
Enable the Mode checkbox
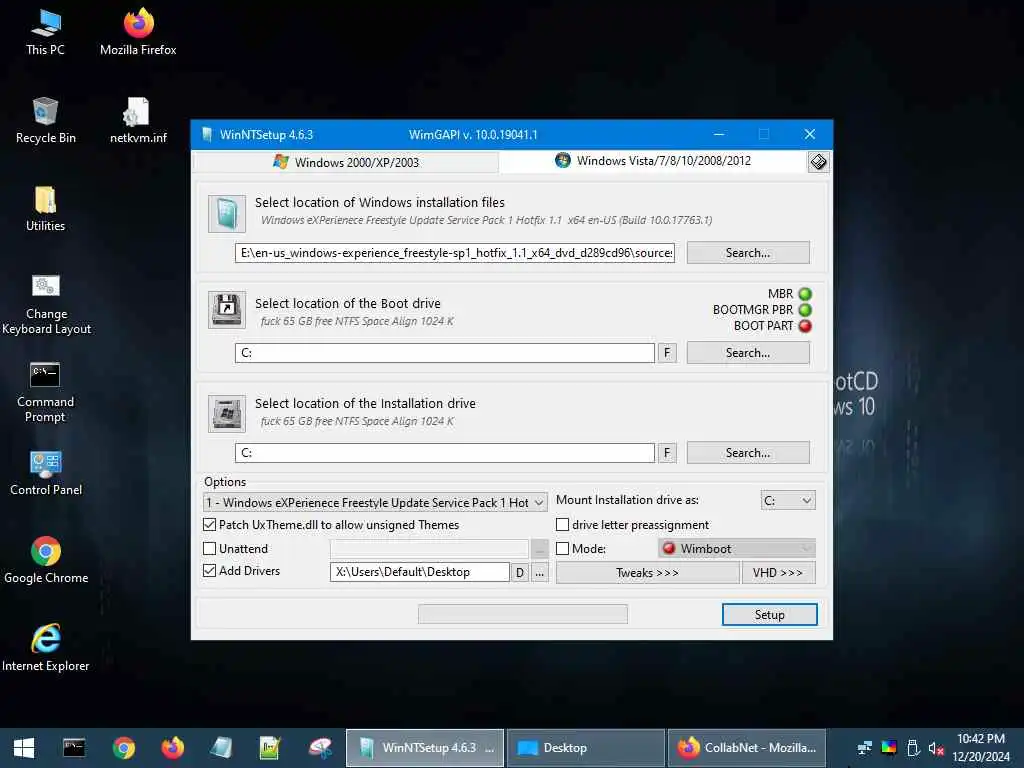pos(562,549)
